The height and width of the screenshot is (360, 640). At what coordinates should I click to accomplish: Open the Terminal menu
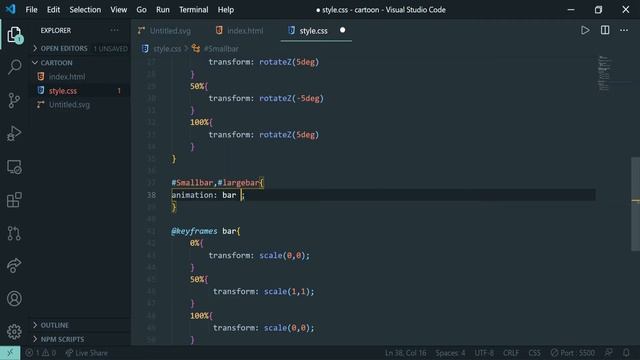pyautogui.click(x=193, y=9)
